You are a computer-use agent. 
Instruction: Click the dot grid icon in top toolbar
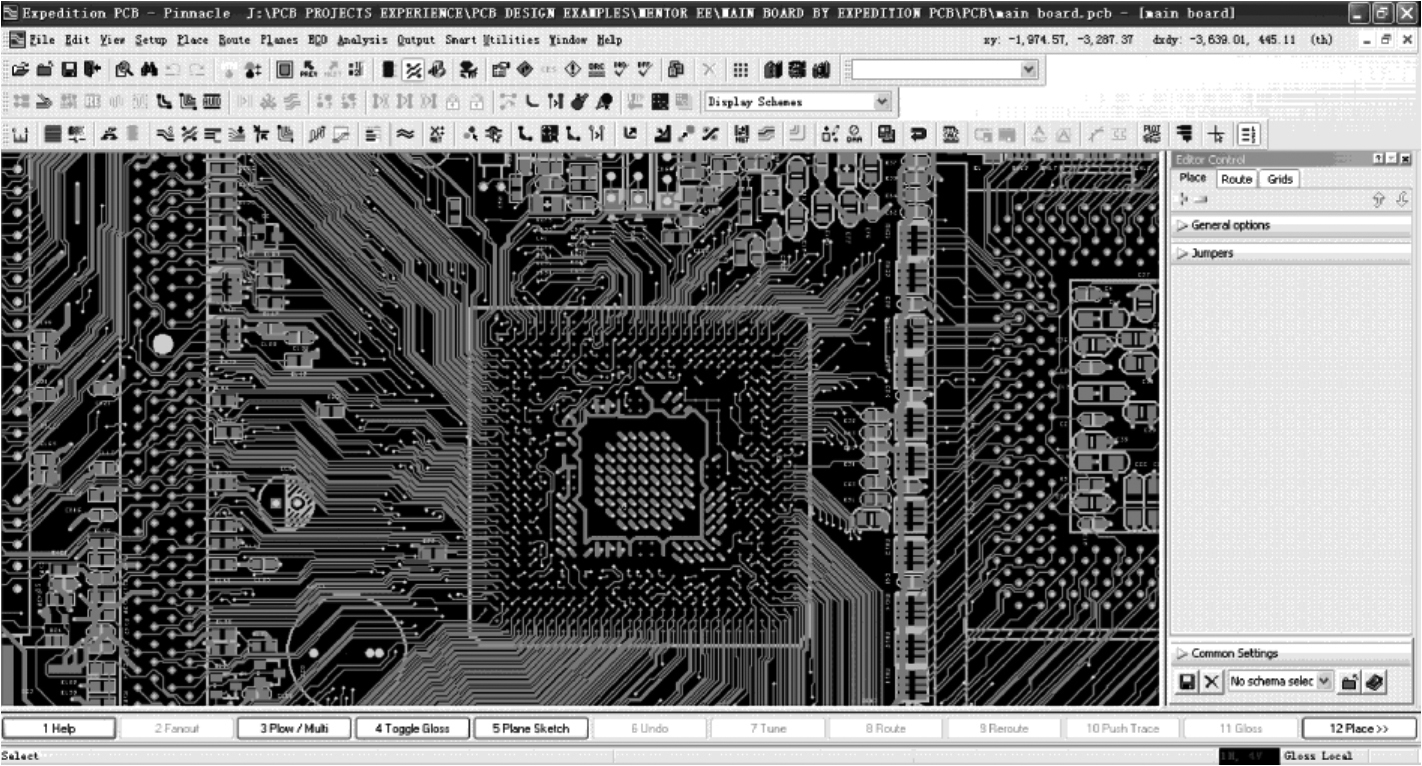coord(740,70)
